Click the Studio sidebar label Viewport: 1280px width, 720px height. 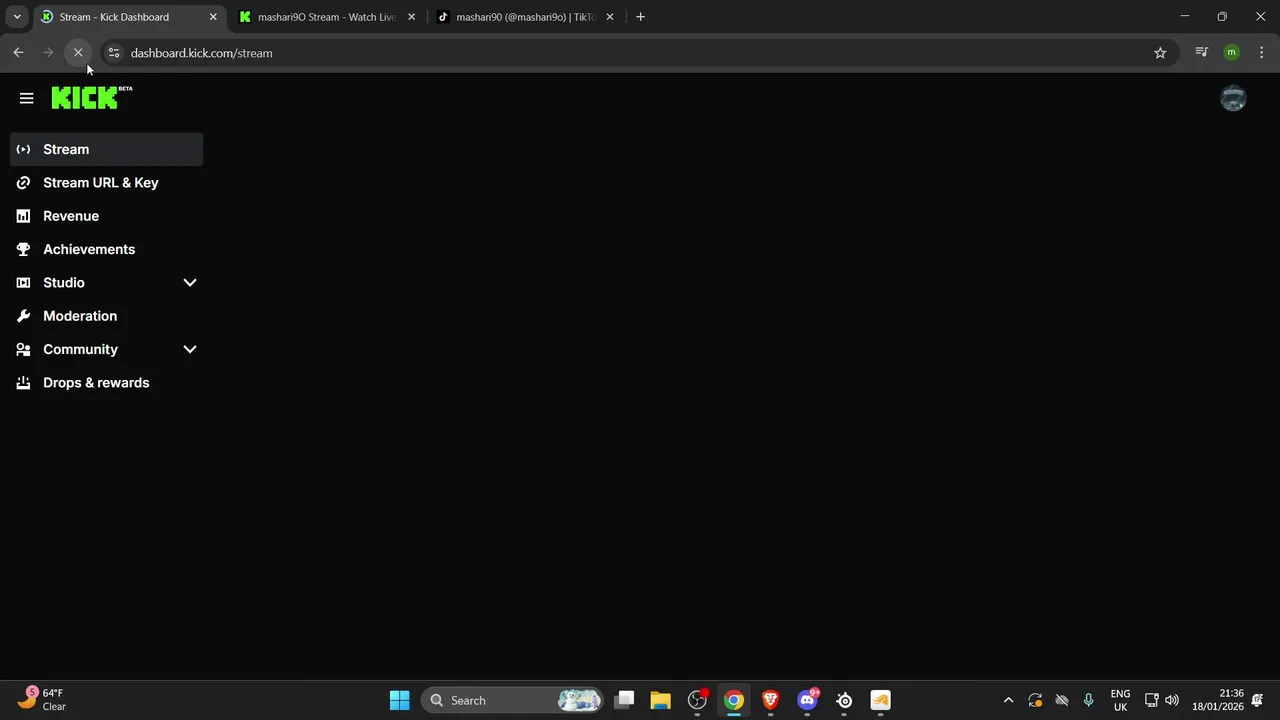64,283
